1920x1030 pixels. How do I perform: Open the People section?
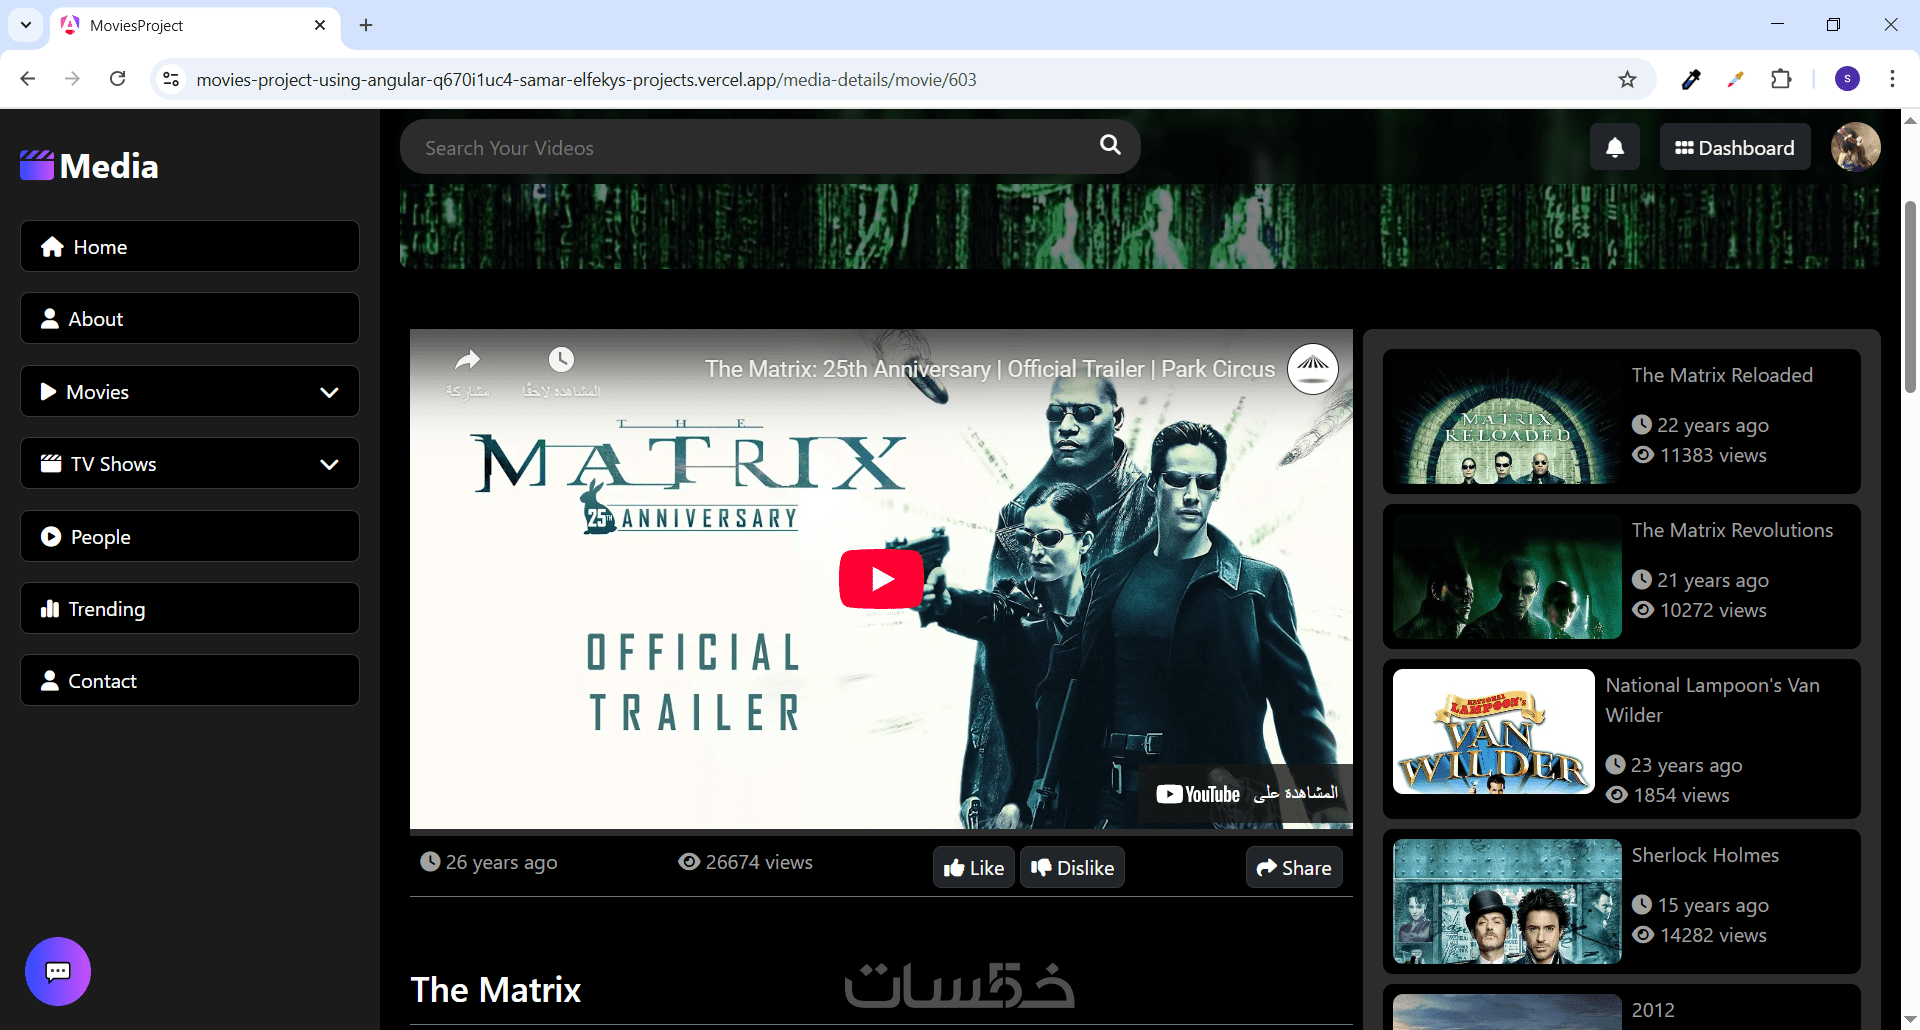(190, 536)
